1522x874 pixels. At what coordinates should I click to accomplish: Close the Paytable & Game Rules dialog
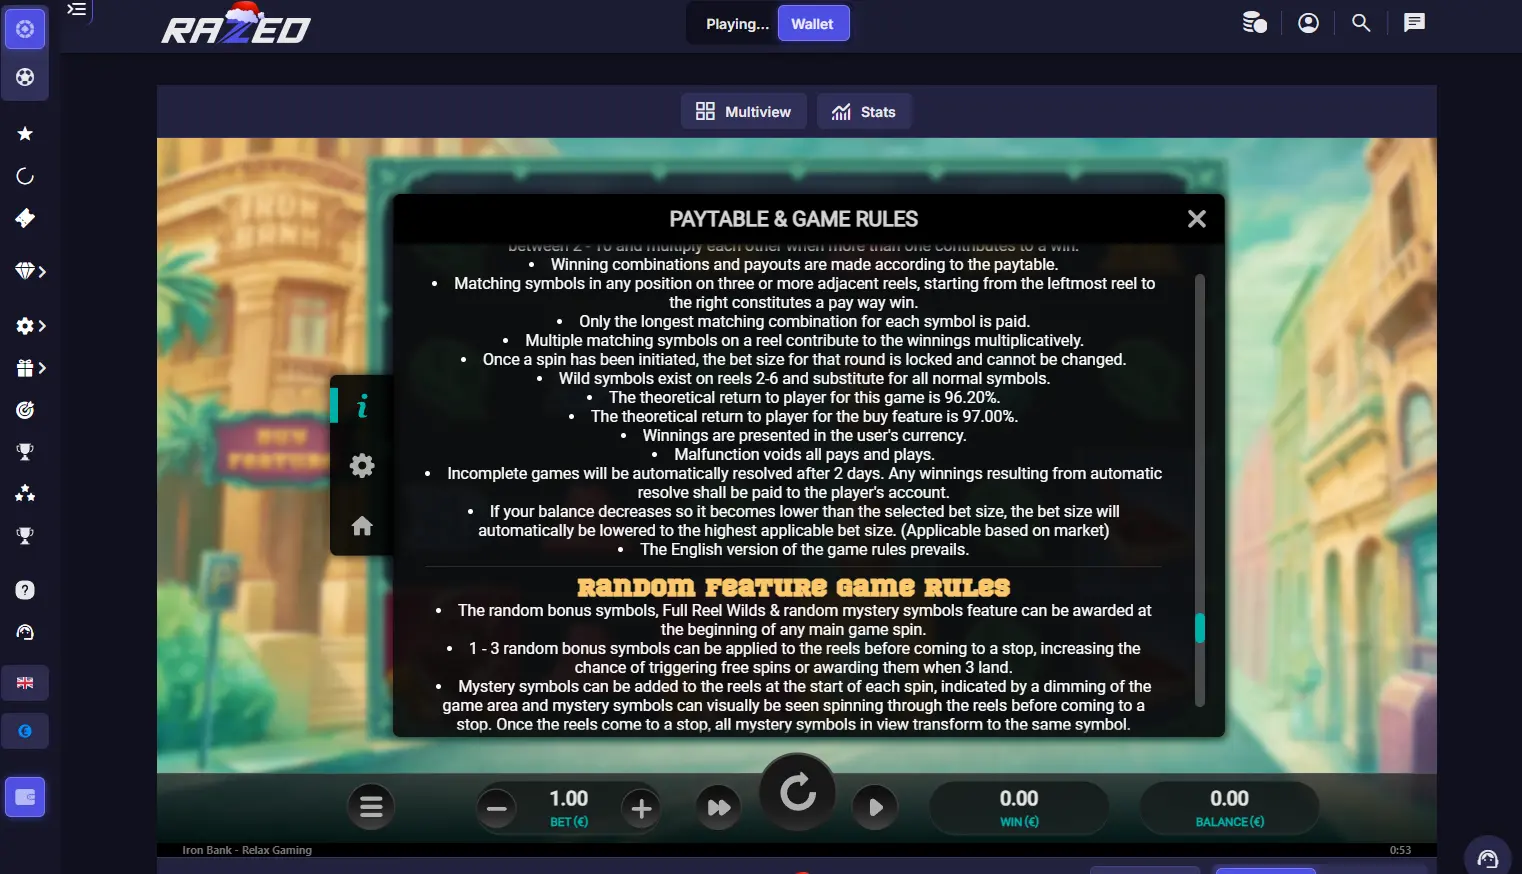click(1196, 219)
